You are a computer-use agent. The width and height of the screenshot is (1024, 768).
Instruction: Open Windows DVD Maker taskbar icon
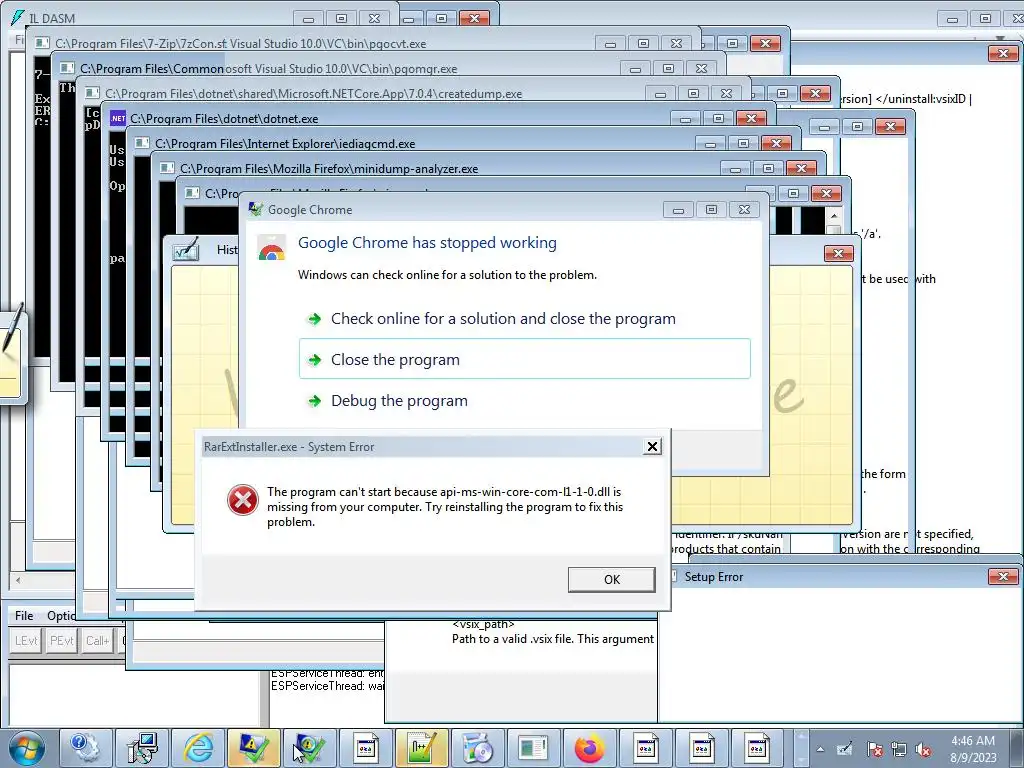click(477, 748)
